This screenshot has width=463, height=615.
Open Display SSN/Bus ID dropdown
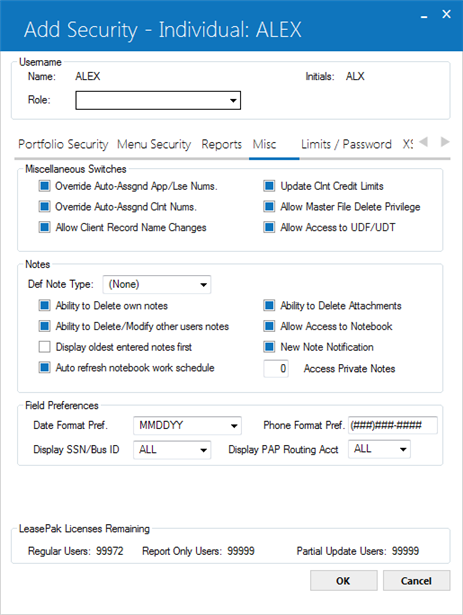click(172, 449)
